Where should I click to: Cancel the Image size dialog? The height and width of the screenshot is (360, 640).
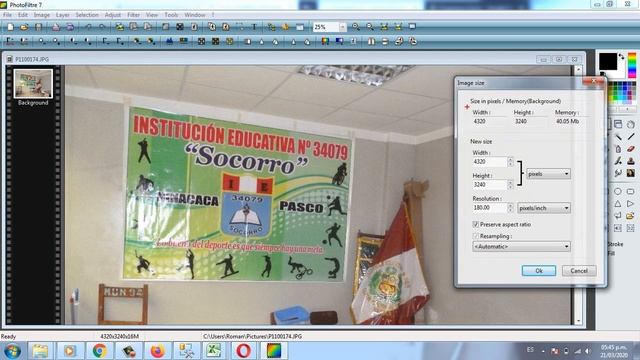[579, 271]
